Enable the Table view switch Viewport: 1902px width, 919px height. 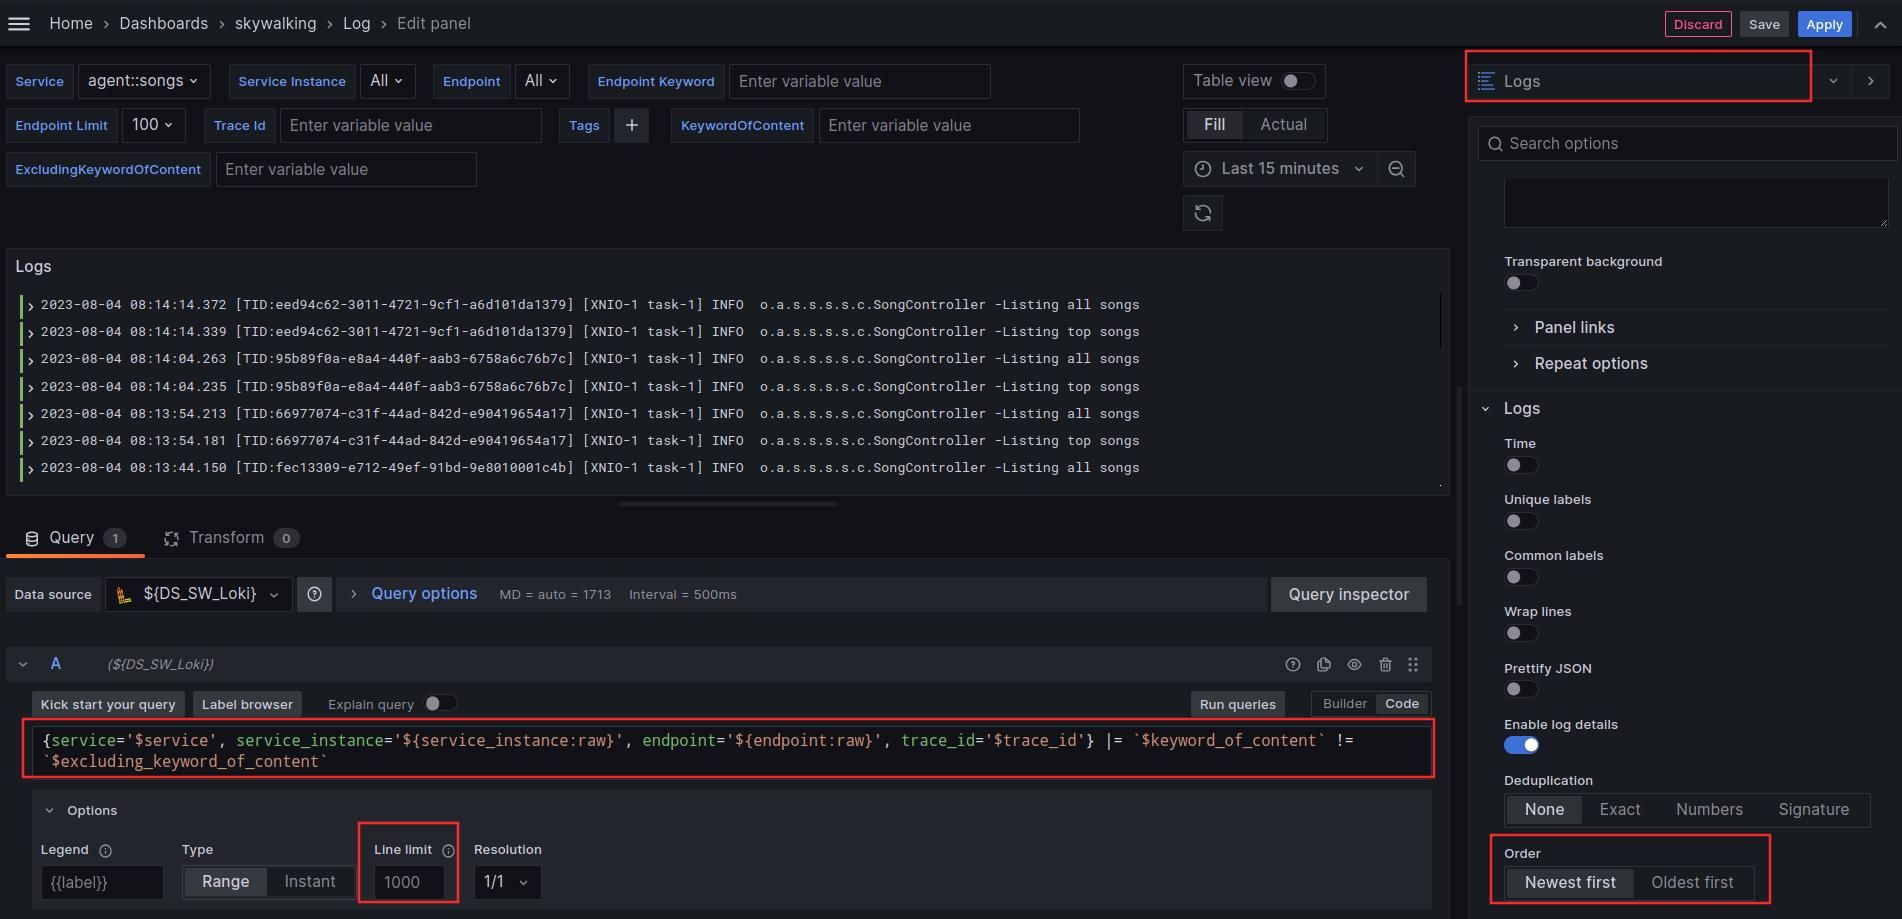point(1298,81)
